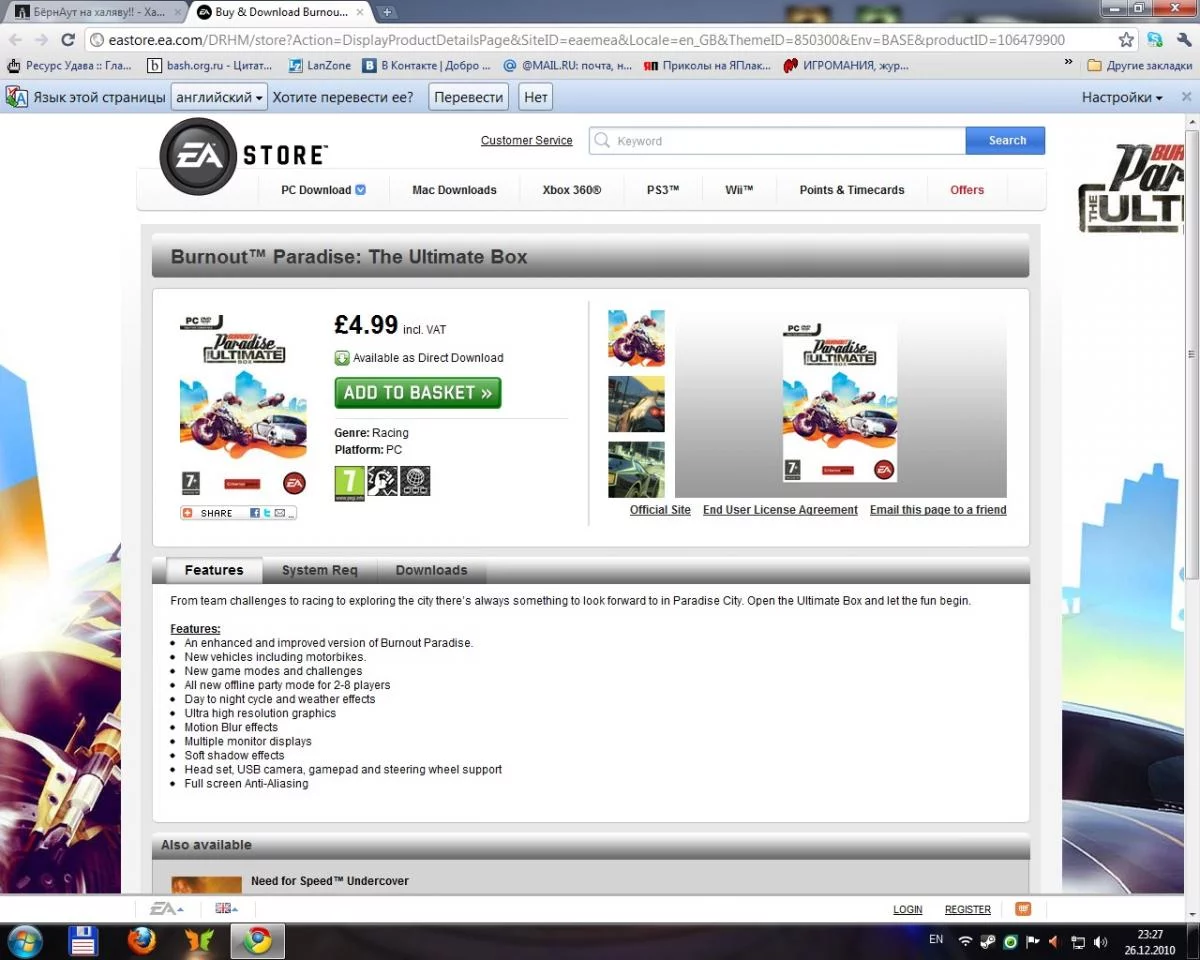Click the orange SHARE plus button

pos(187,513)
